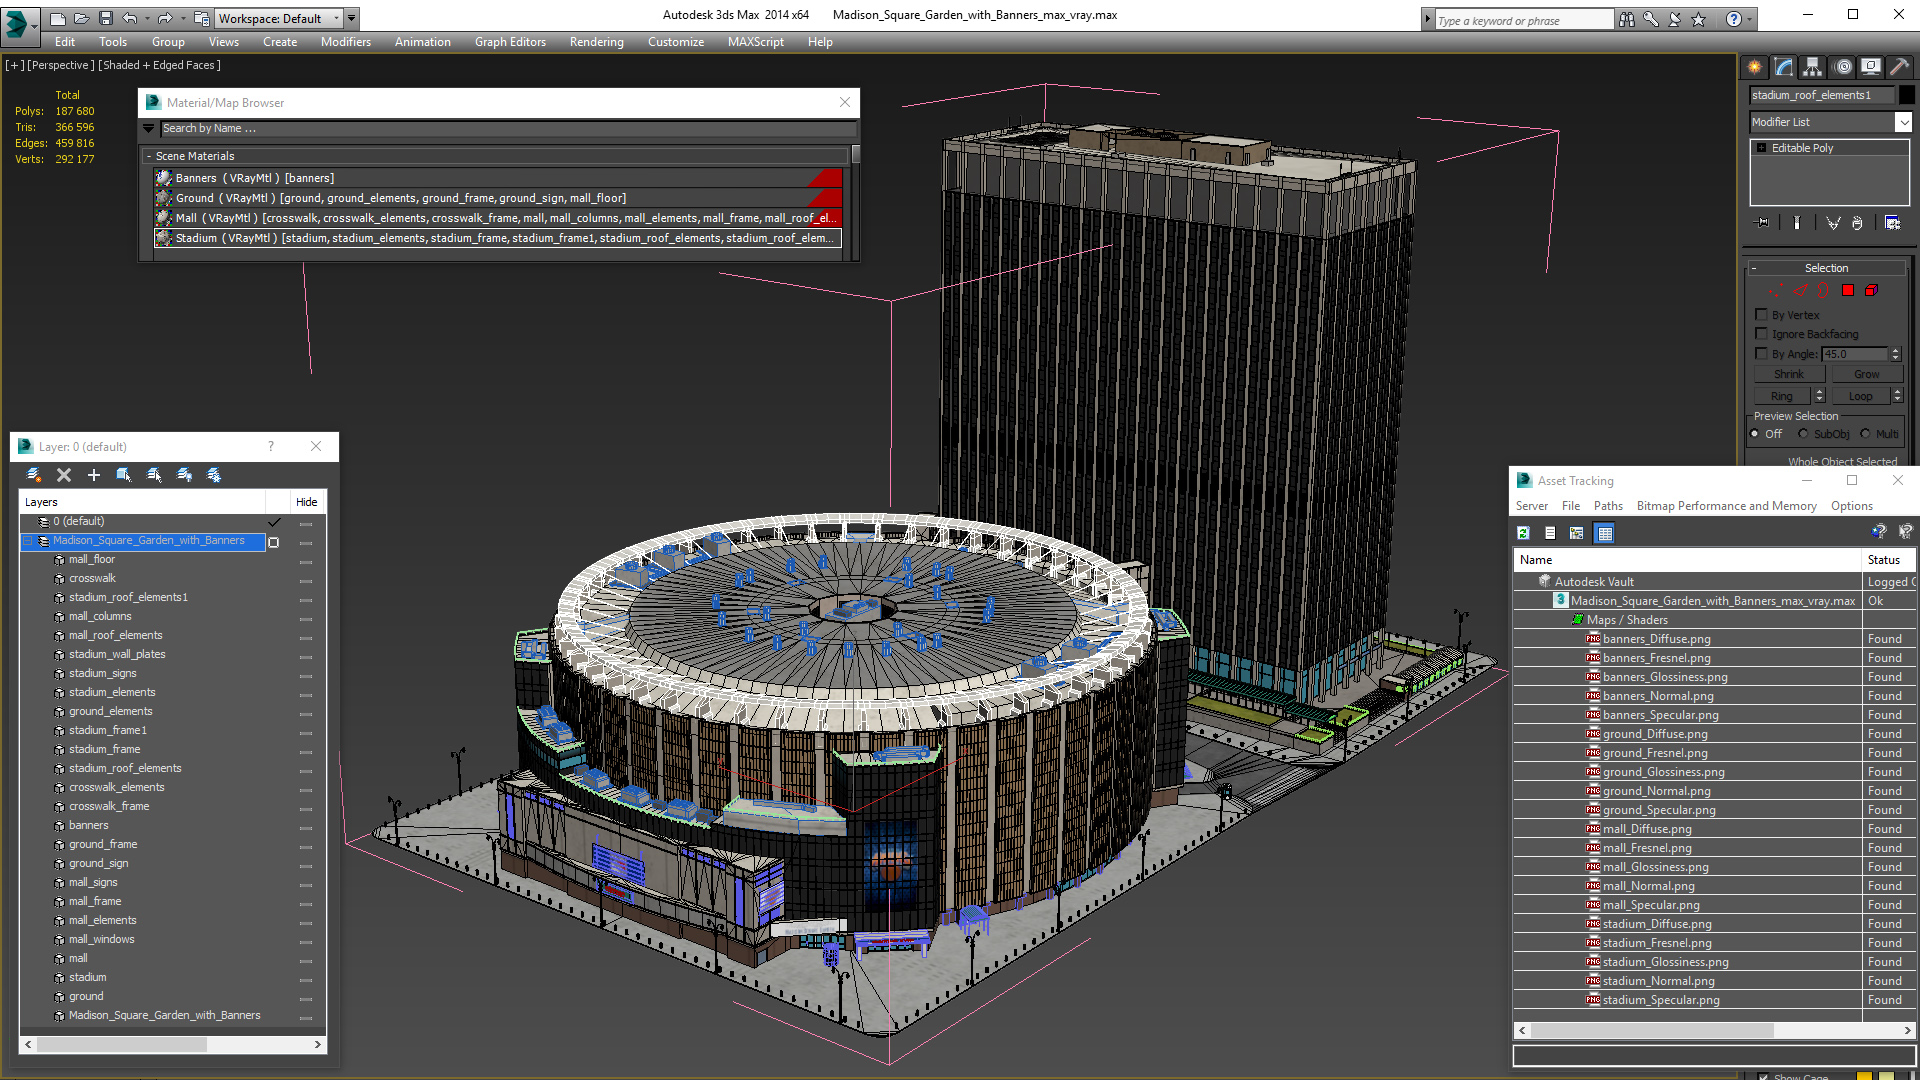Expand the Editable Poly stack entry
The image size is (1920, 1080).
(1761, 148)
